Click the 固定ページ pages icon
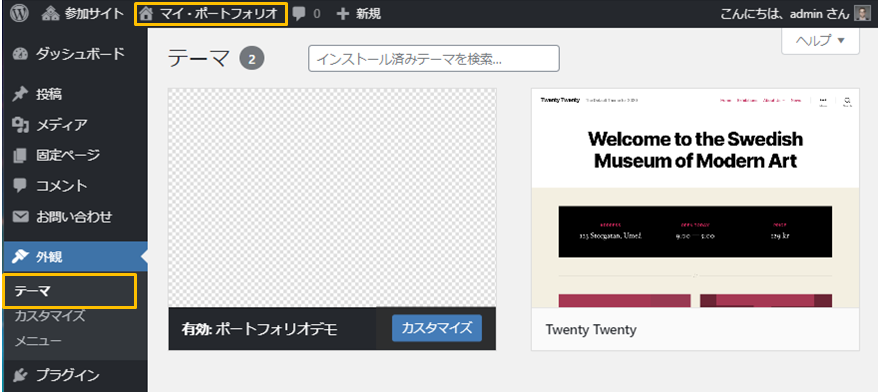Image resolution: width=878 pixels, height=392 pixels. [20, 155]
